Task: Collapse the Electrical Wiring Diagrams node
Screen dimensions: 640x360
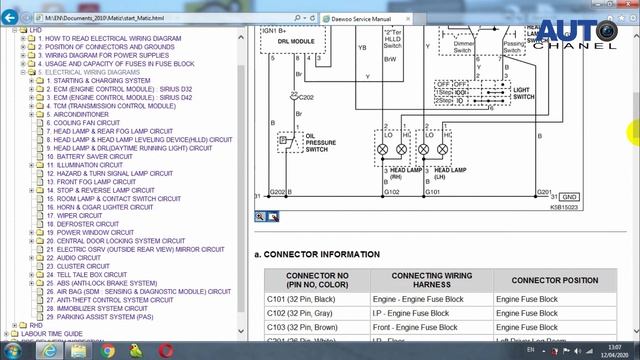Action: click(x=23, y=72)
